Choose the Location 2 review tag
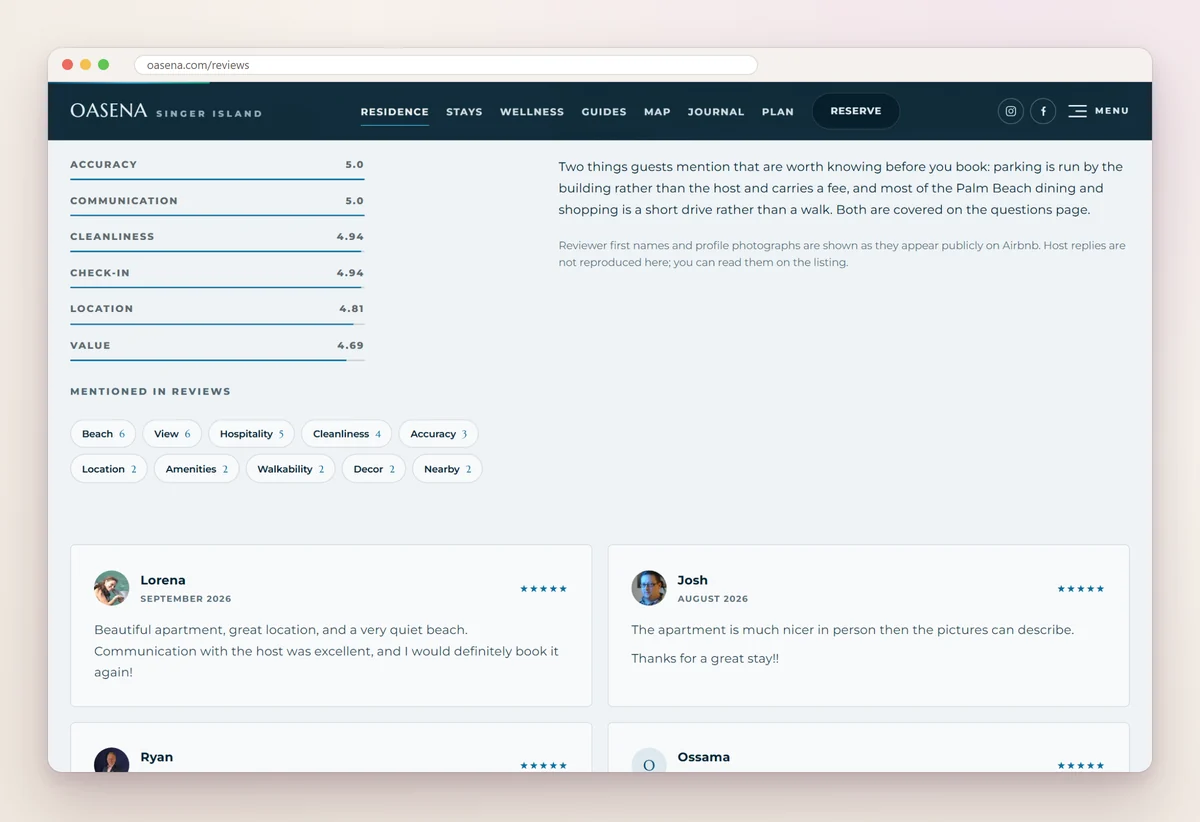The image size is (1200, 822). pos(109,469)
